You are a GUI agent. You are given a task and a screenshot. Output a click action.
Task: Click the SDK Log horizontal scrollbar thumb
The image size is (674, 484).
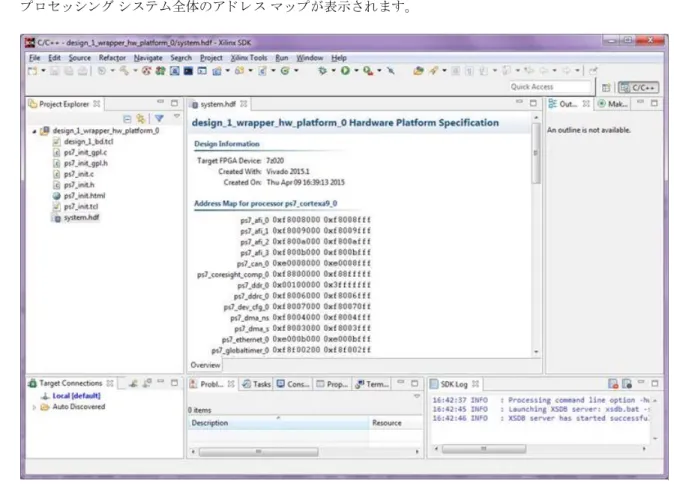[x=484, y=449]
